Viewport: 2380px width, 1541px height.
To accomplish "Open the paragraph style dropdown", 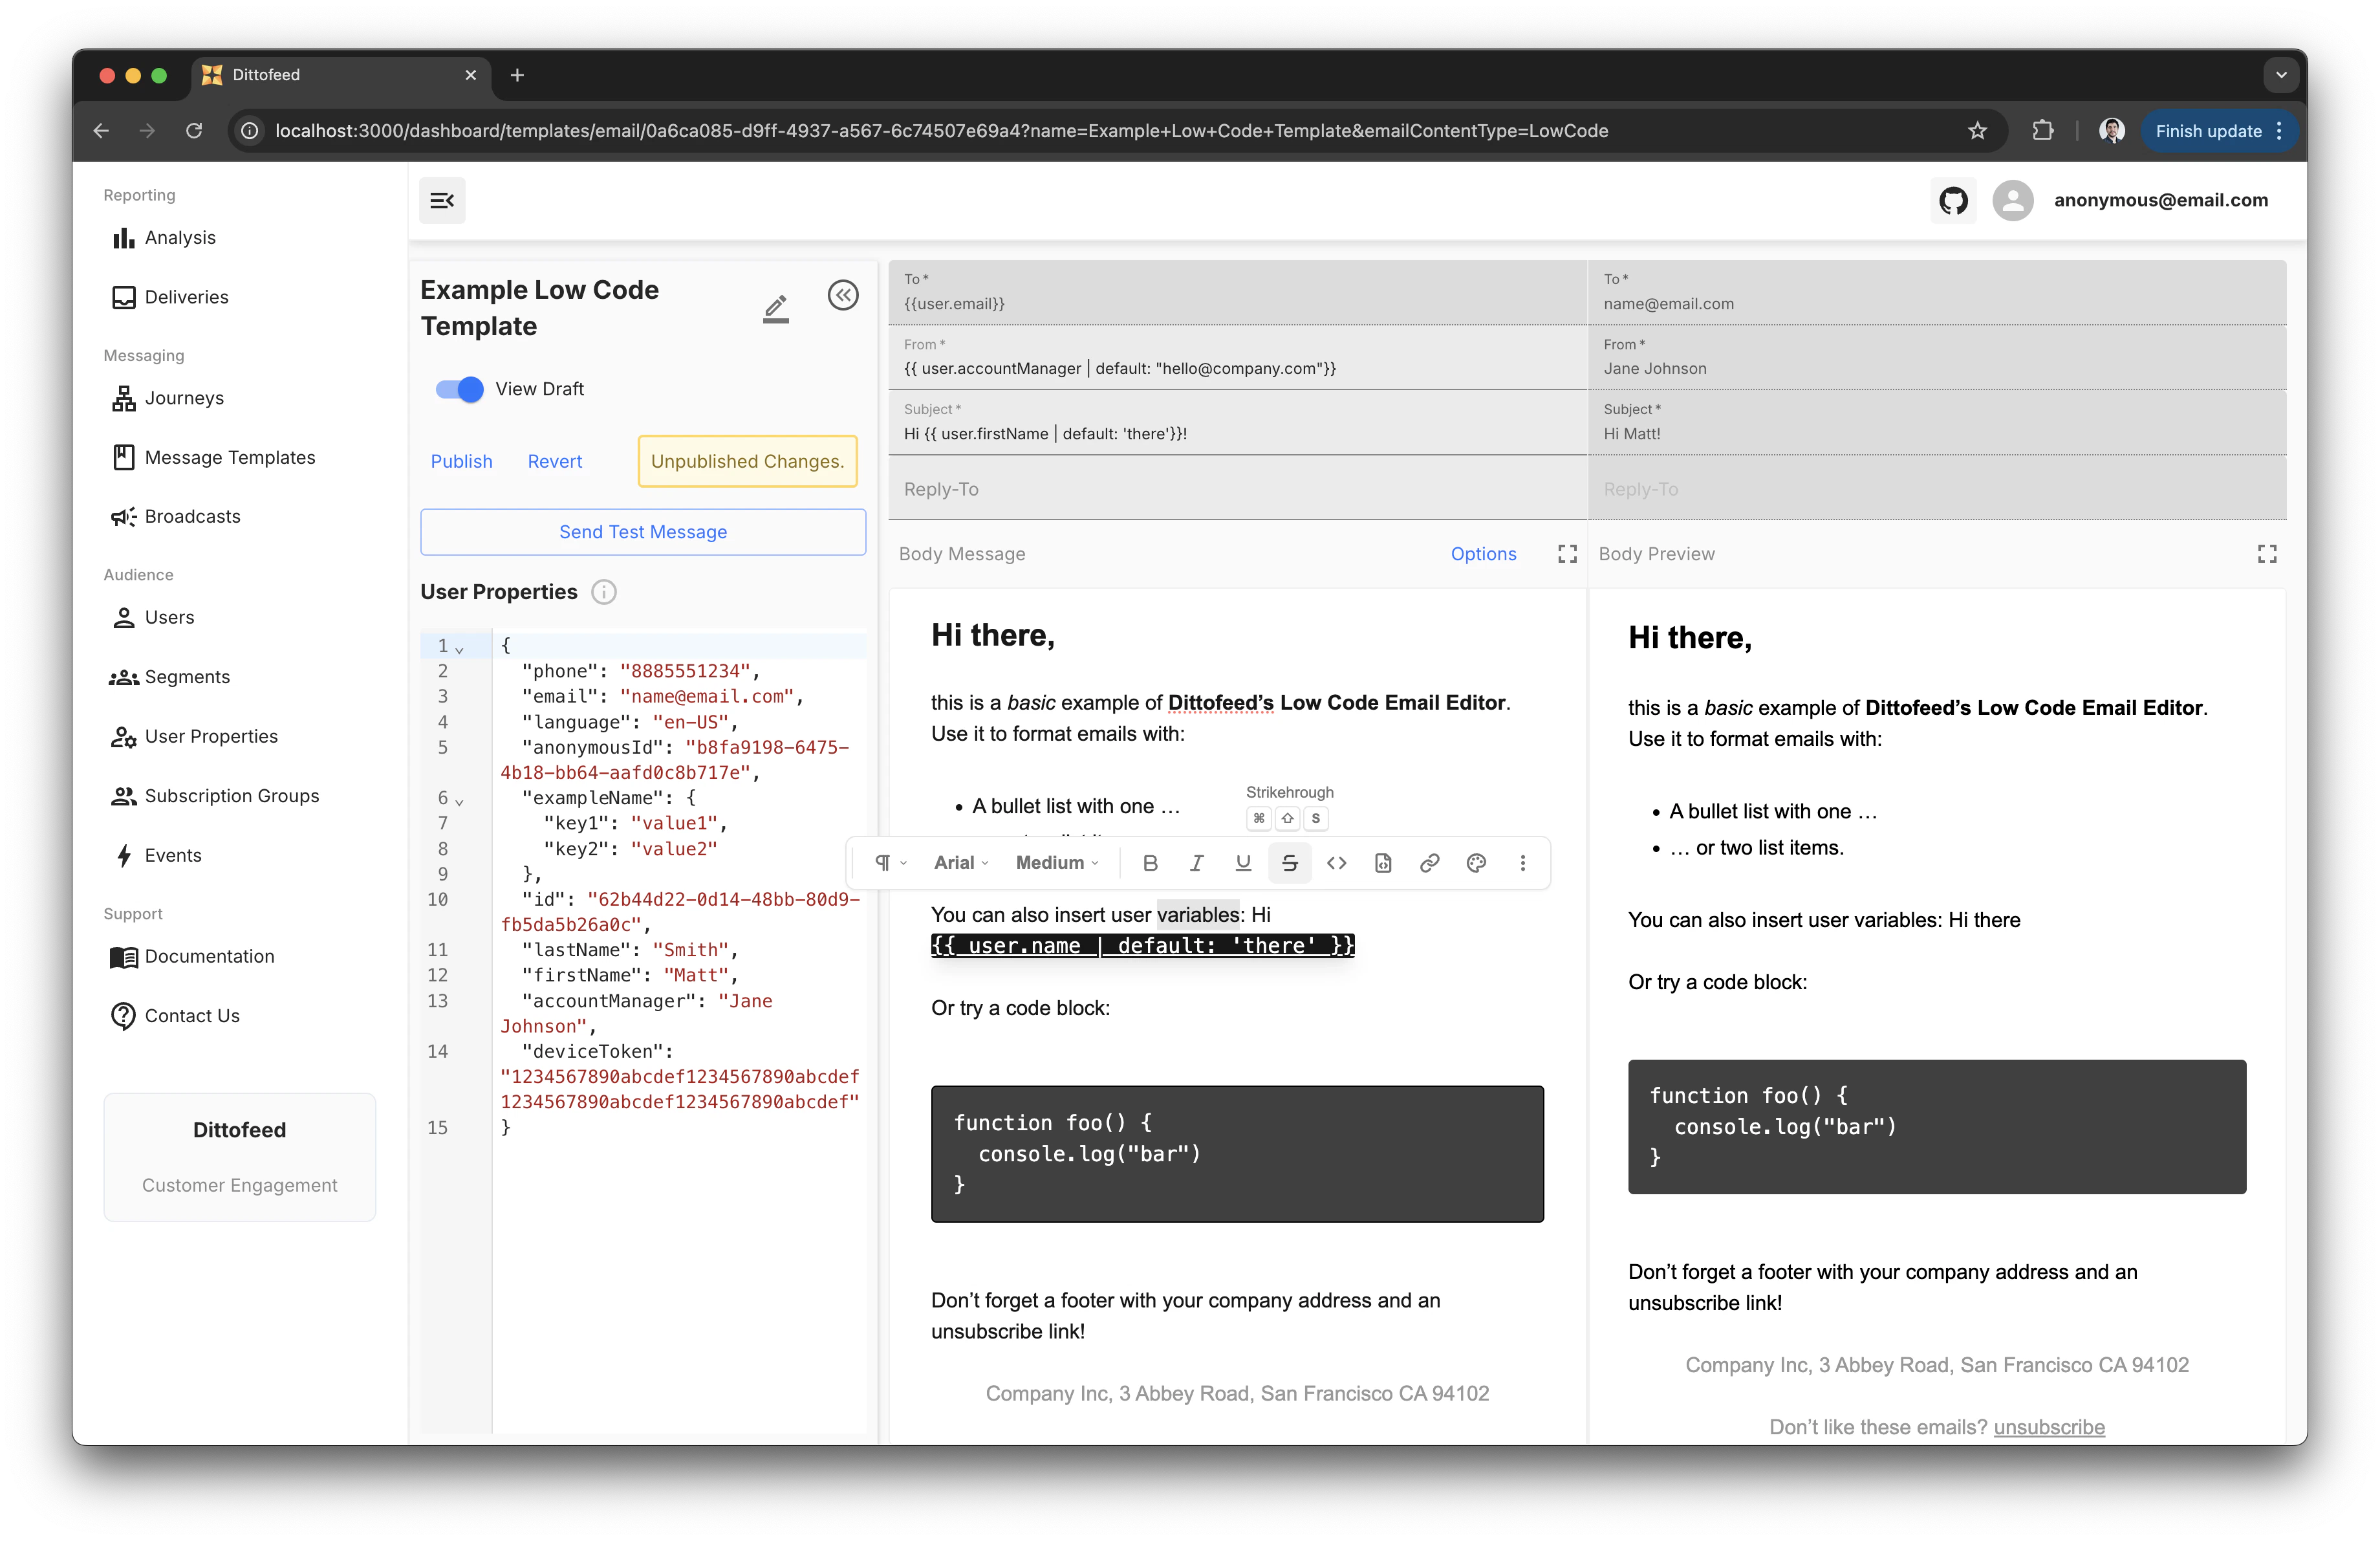I will [888, 862].
